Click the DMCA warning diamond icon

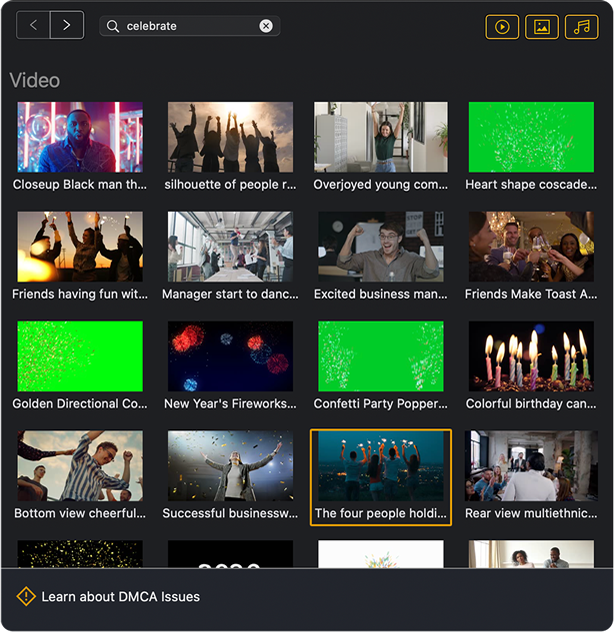26,596
